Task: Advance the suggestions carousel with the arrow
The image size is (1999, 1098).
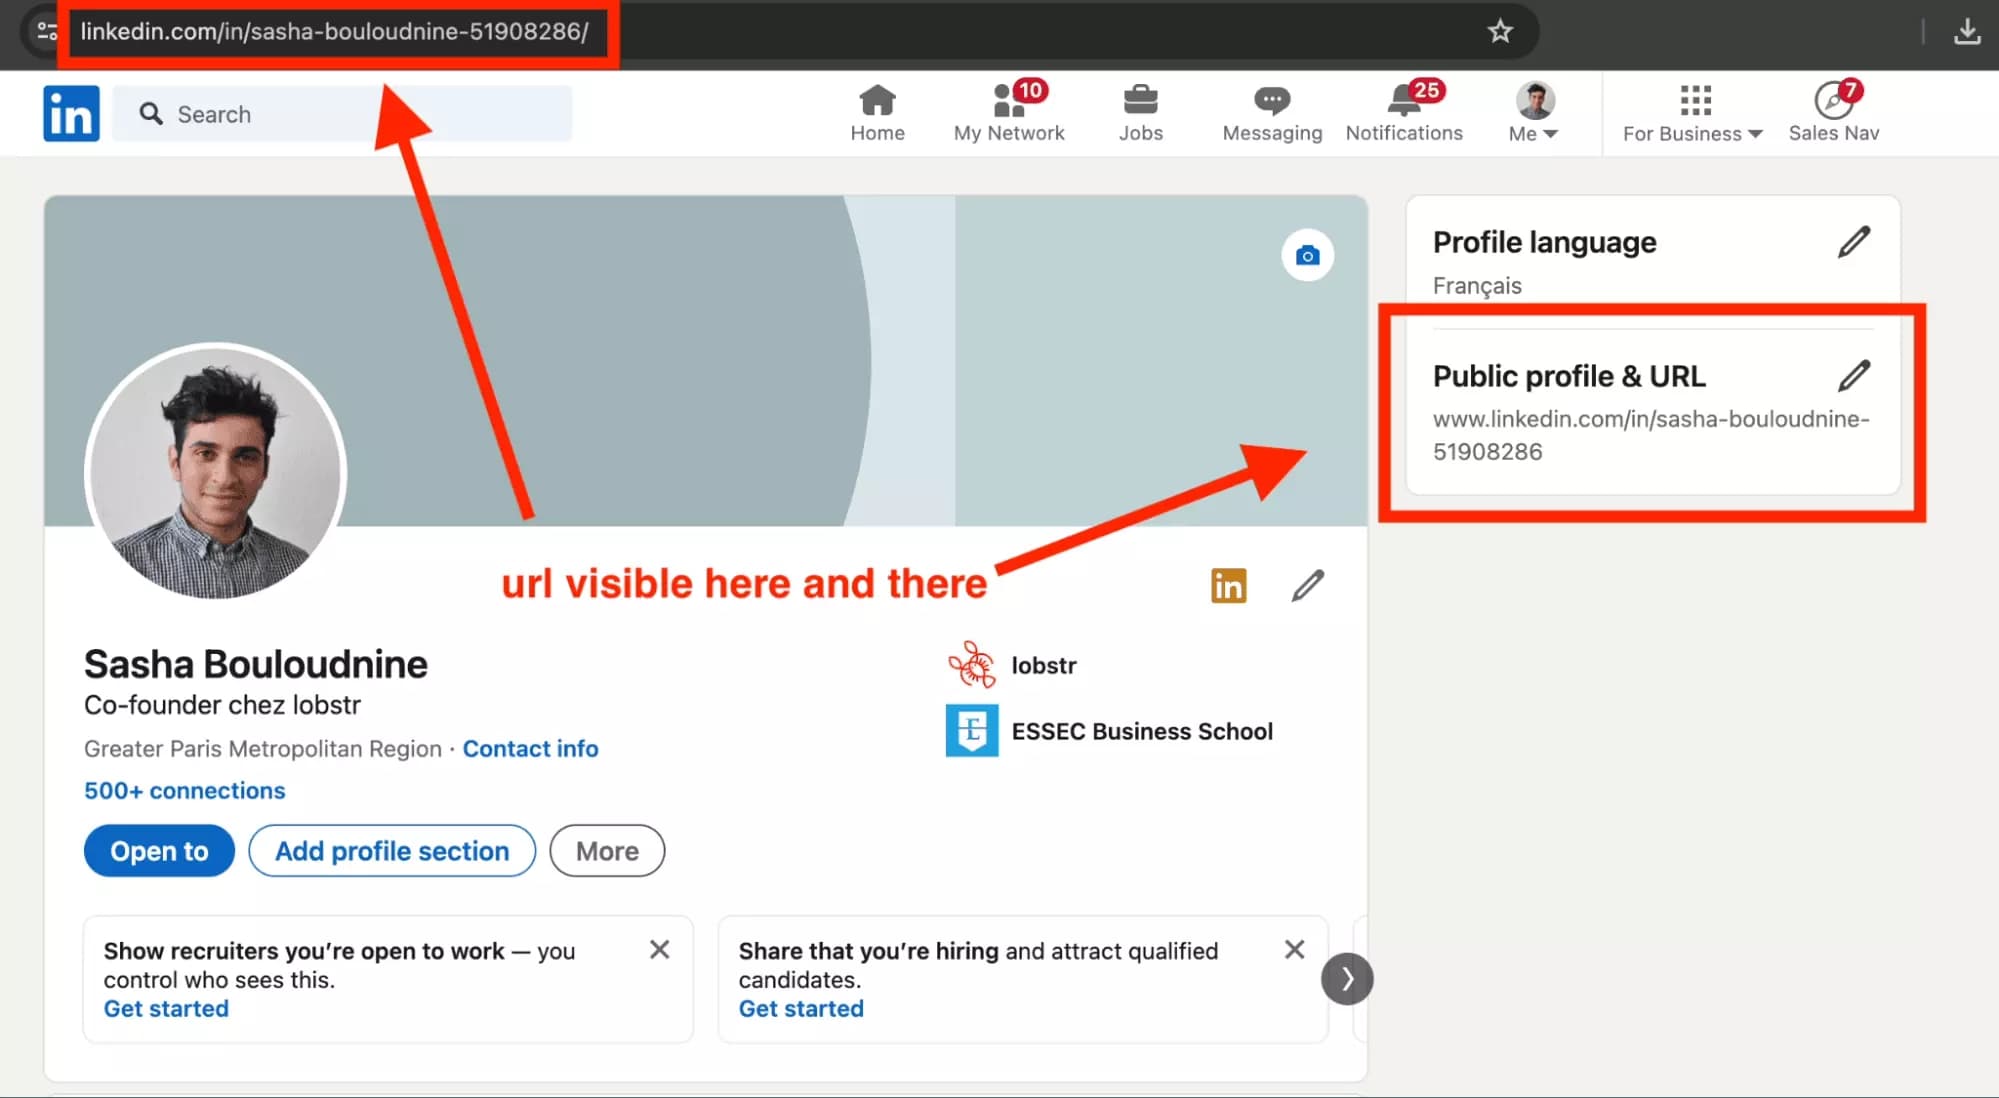Action: tap(1347, 979)
